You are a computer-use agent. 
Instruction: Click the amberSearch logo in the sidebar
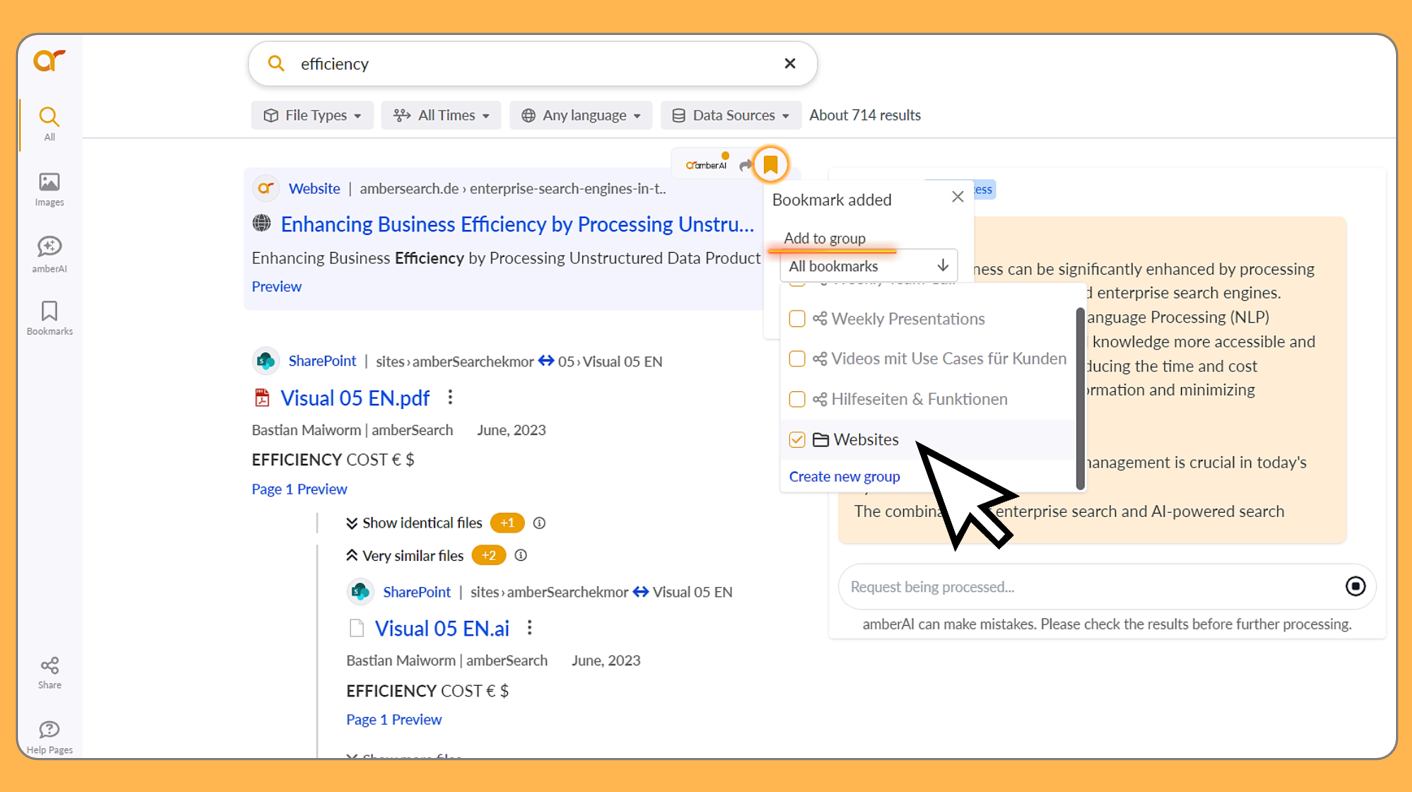tap(49, 61)
